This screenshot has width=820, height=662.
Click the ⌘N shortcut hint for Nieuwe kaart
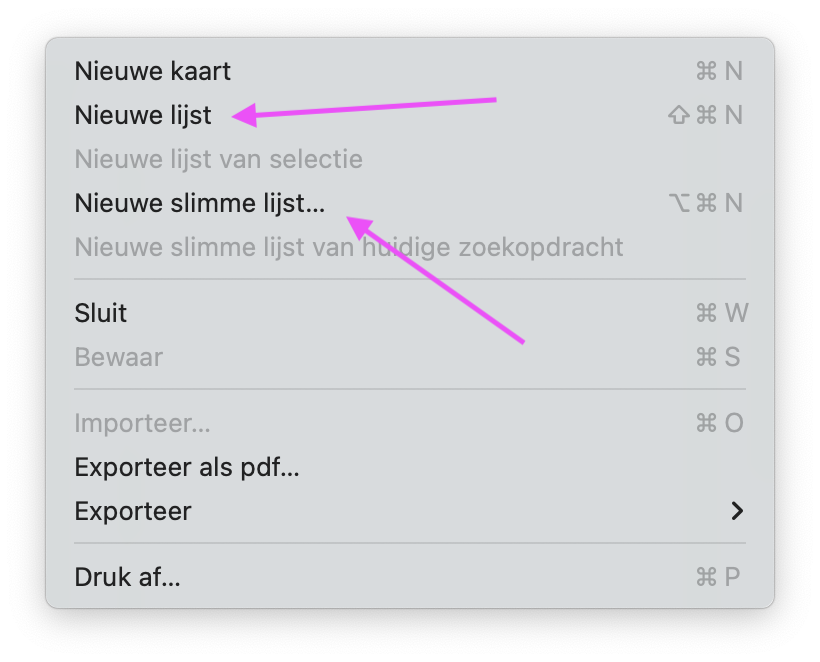[719, 71]
